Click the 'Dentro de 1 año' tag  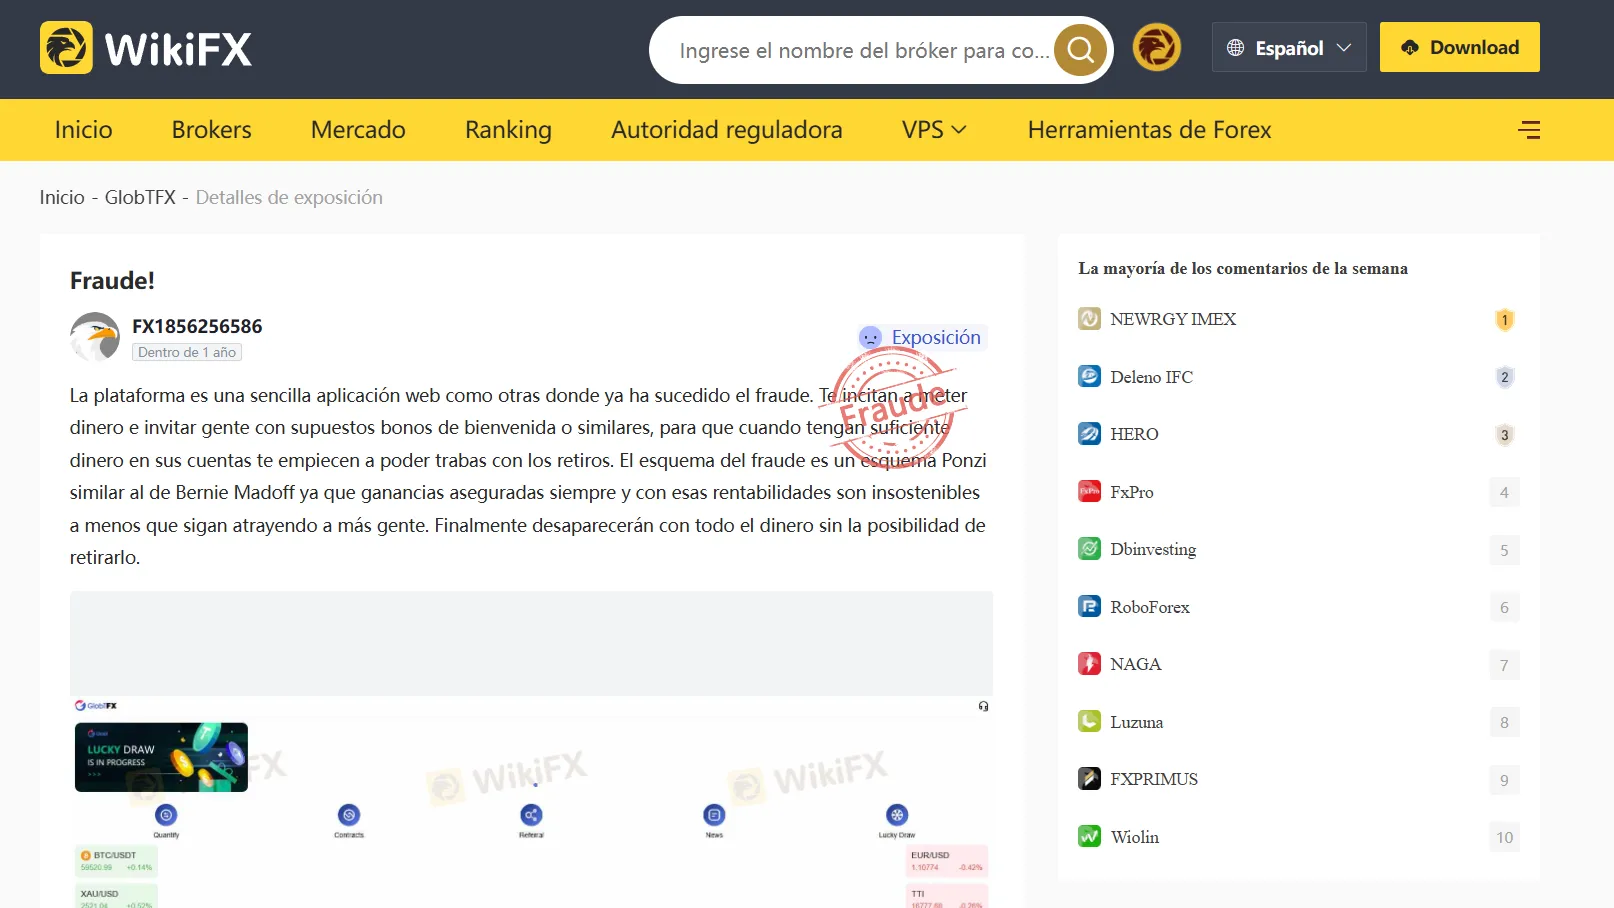187,352
